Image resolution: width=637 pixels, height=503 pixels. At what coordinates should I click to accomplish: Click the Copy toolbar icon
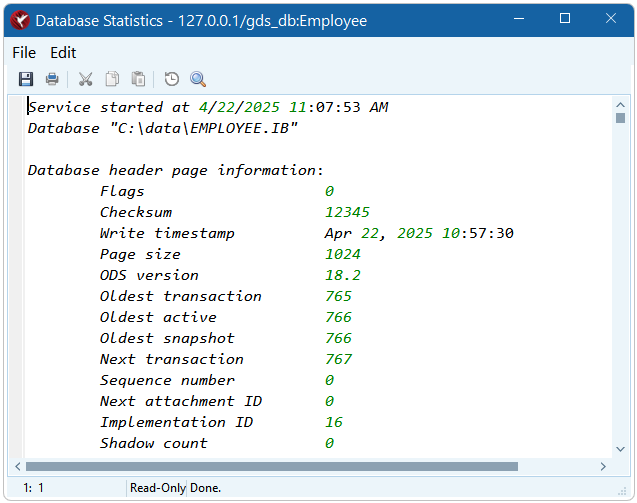pyautogui.click(x=112, y=79)
